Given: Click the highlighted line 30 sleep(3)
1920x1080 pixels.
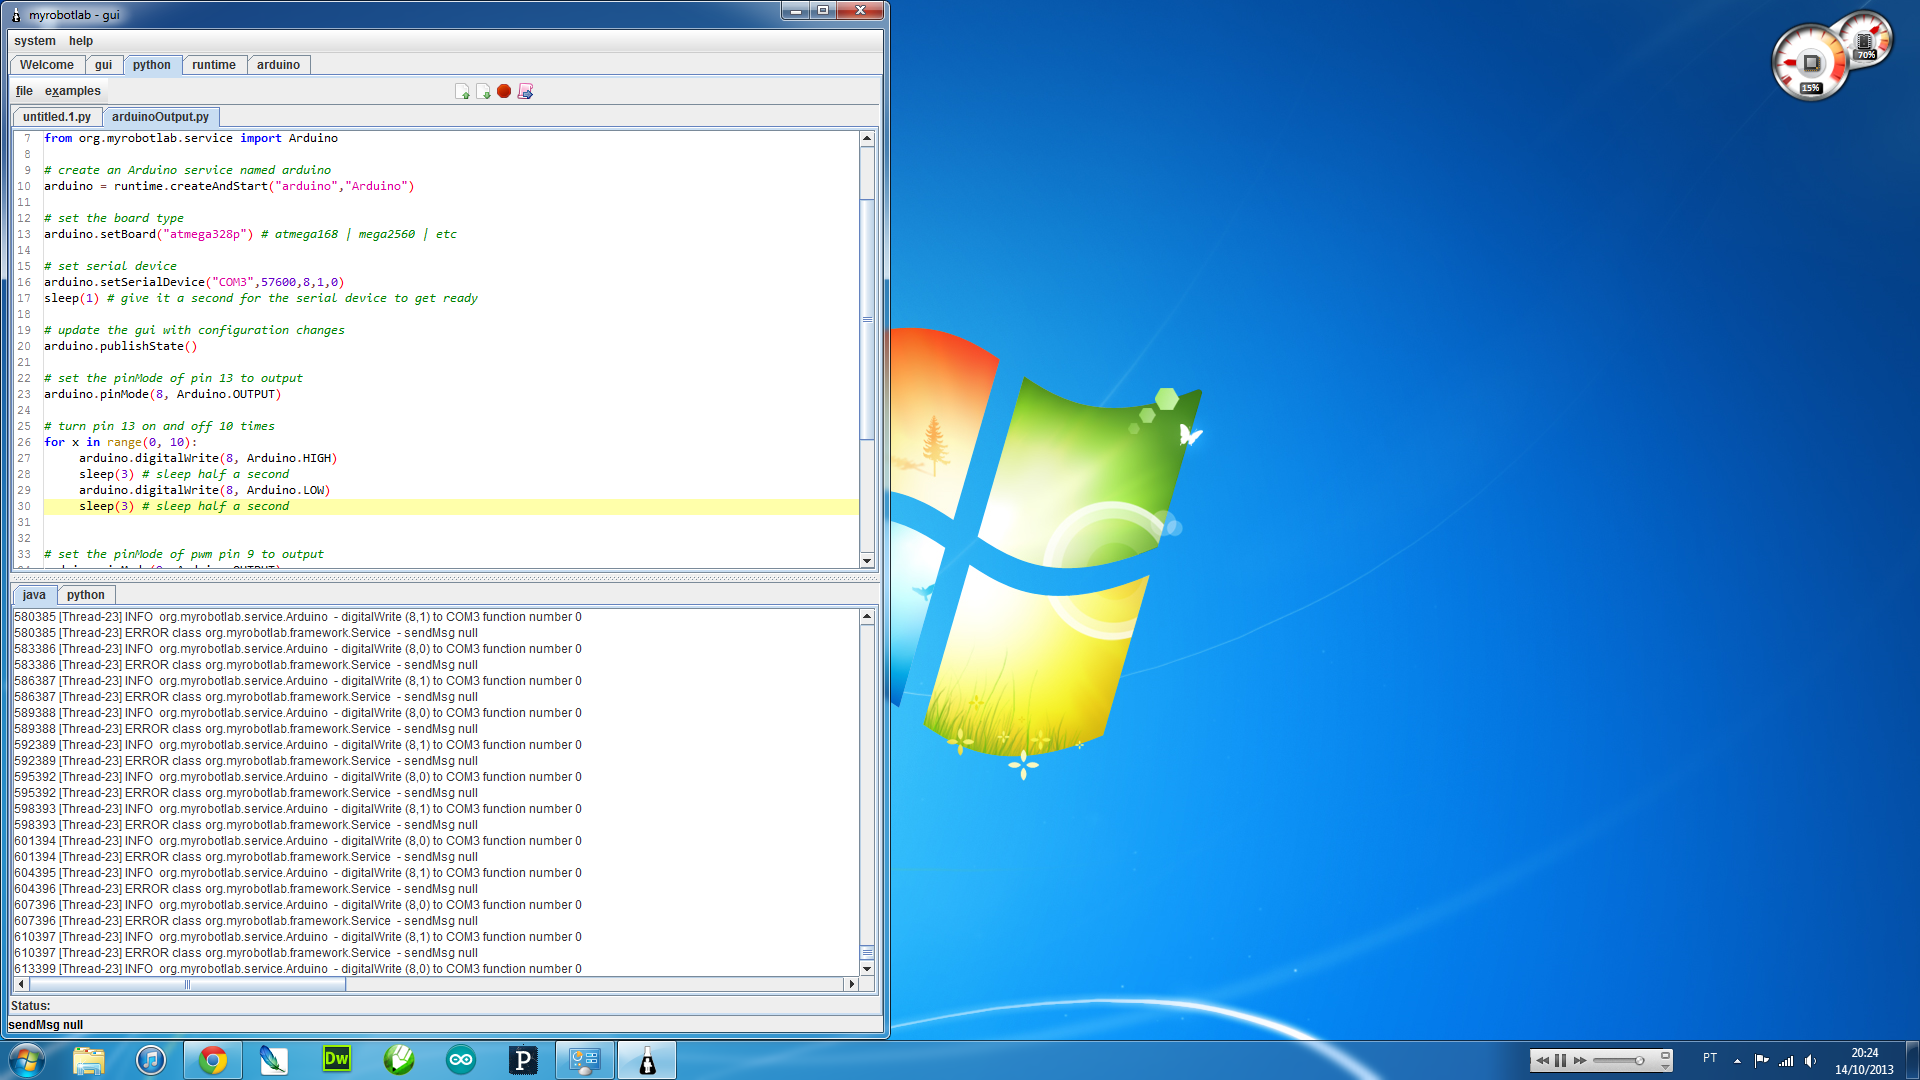Looking at the screenshot, I should (x=450, y=507).
